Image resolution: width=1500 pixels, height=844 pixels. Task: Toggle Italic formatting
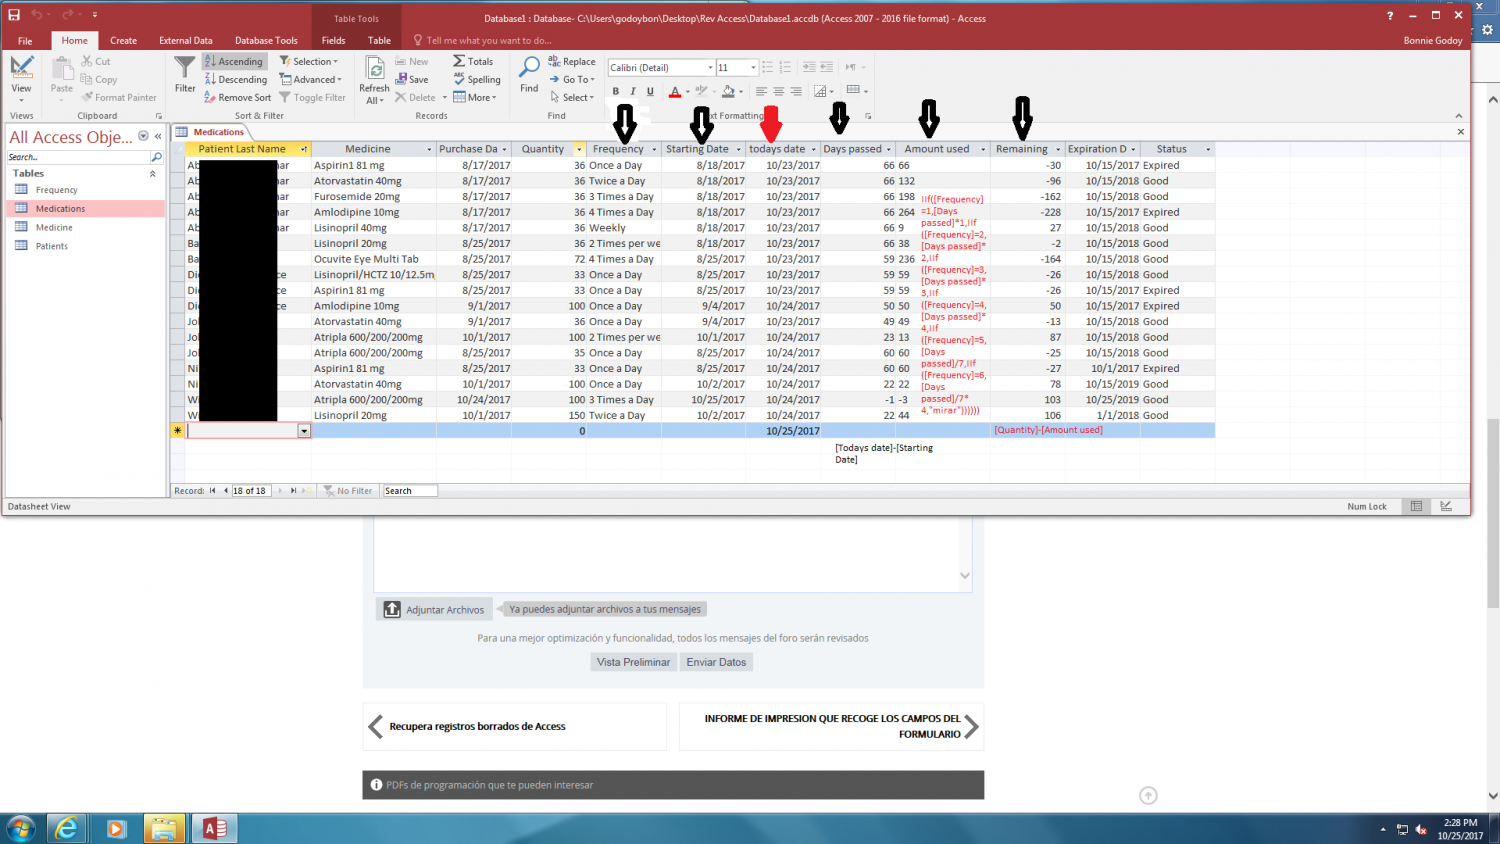pos(632,91)
